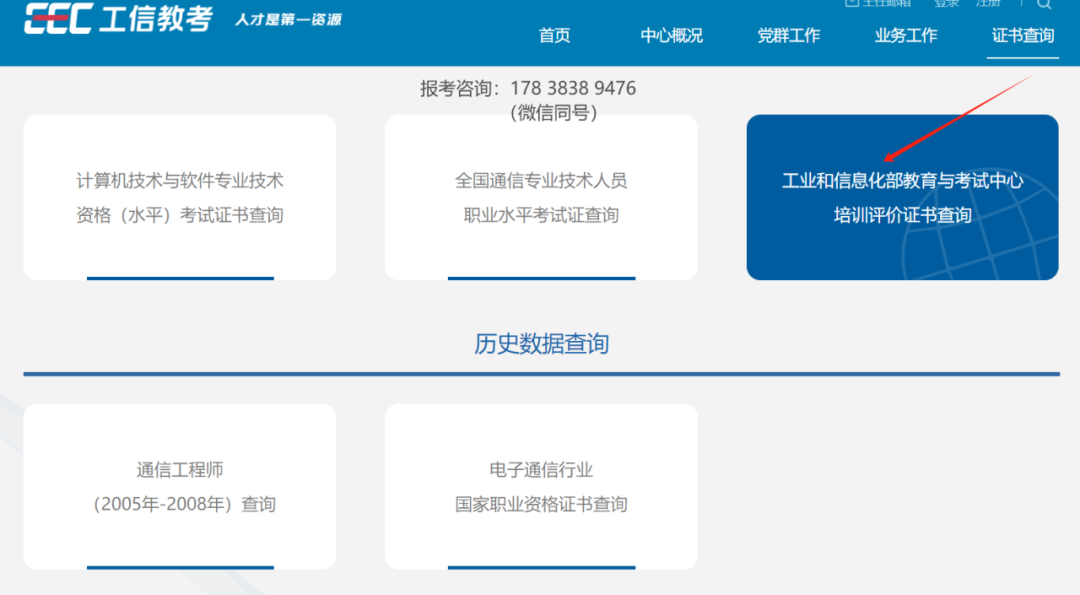Open the 业务工作 navigation item
1080x595 pixels.
905,36
